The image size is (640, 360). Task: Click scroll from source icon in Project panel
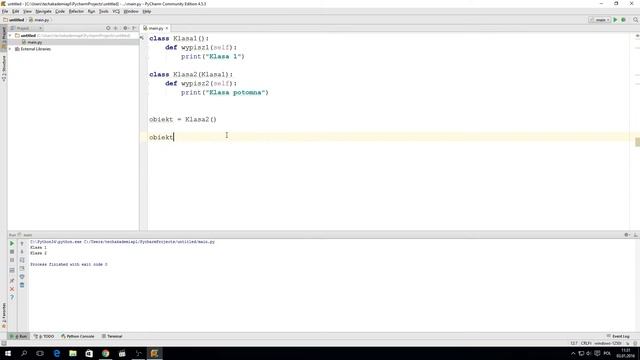108,28
